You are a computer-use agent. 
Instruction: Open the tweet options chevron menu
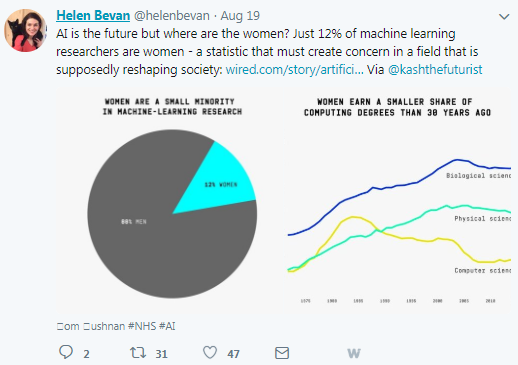[x=504, y=17]
